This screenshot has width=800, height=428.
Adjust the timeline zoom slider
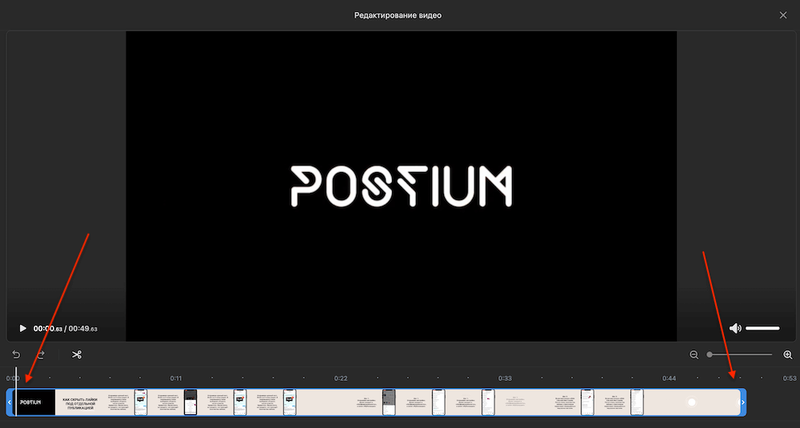coord(740,355)
